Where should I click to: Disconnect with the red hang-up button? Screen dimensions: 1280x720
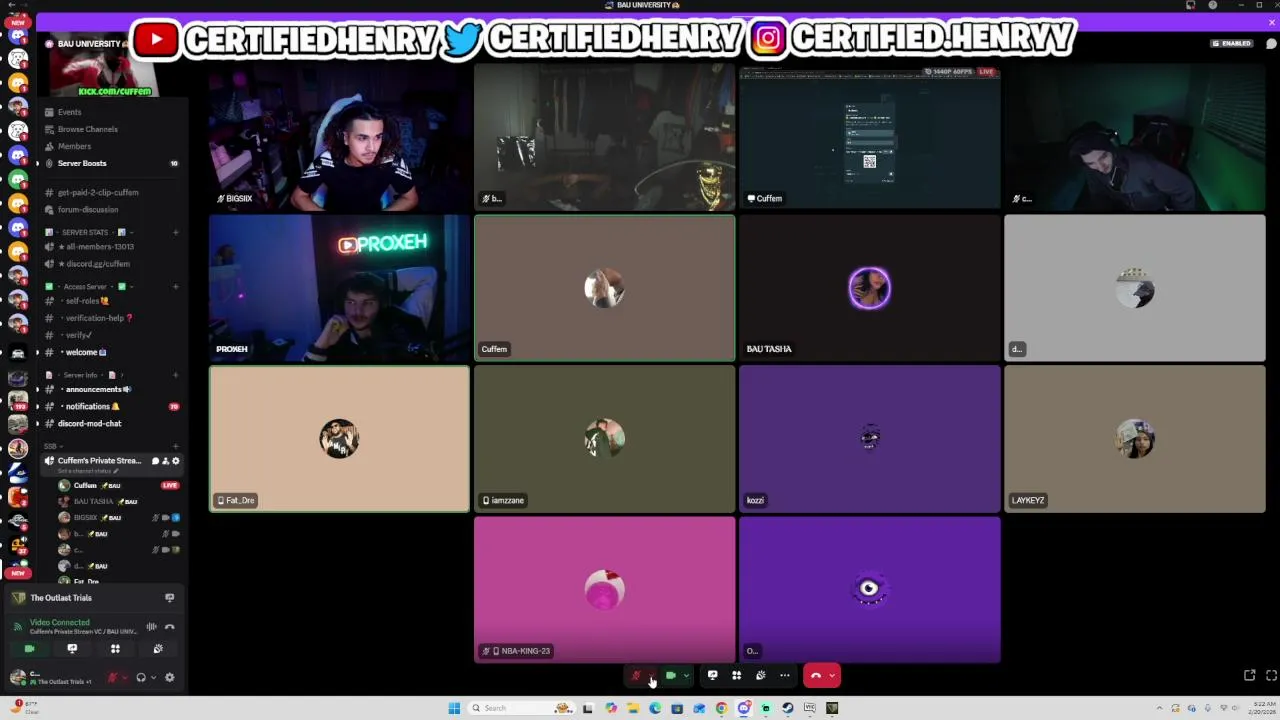(x=815, y=676)
